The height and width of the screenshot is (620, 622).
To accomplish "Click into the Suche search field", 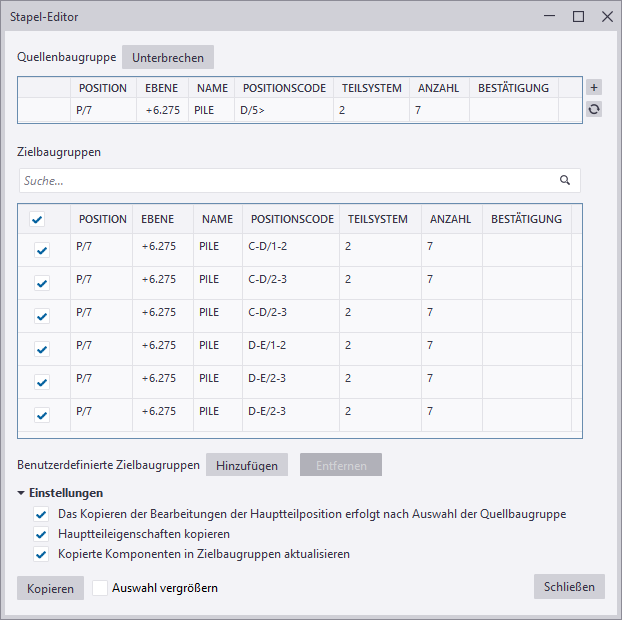I will pyautogui.click(x=285, y=181).
